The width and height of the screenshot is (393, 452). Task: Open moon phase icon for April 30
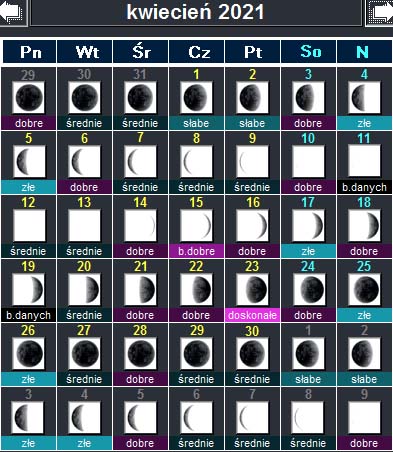pos(252,354)
